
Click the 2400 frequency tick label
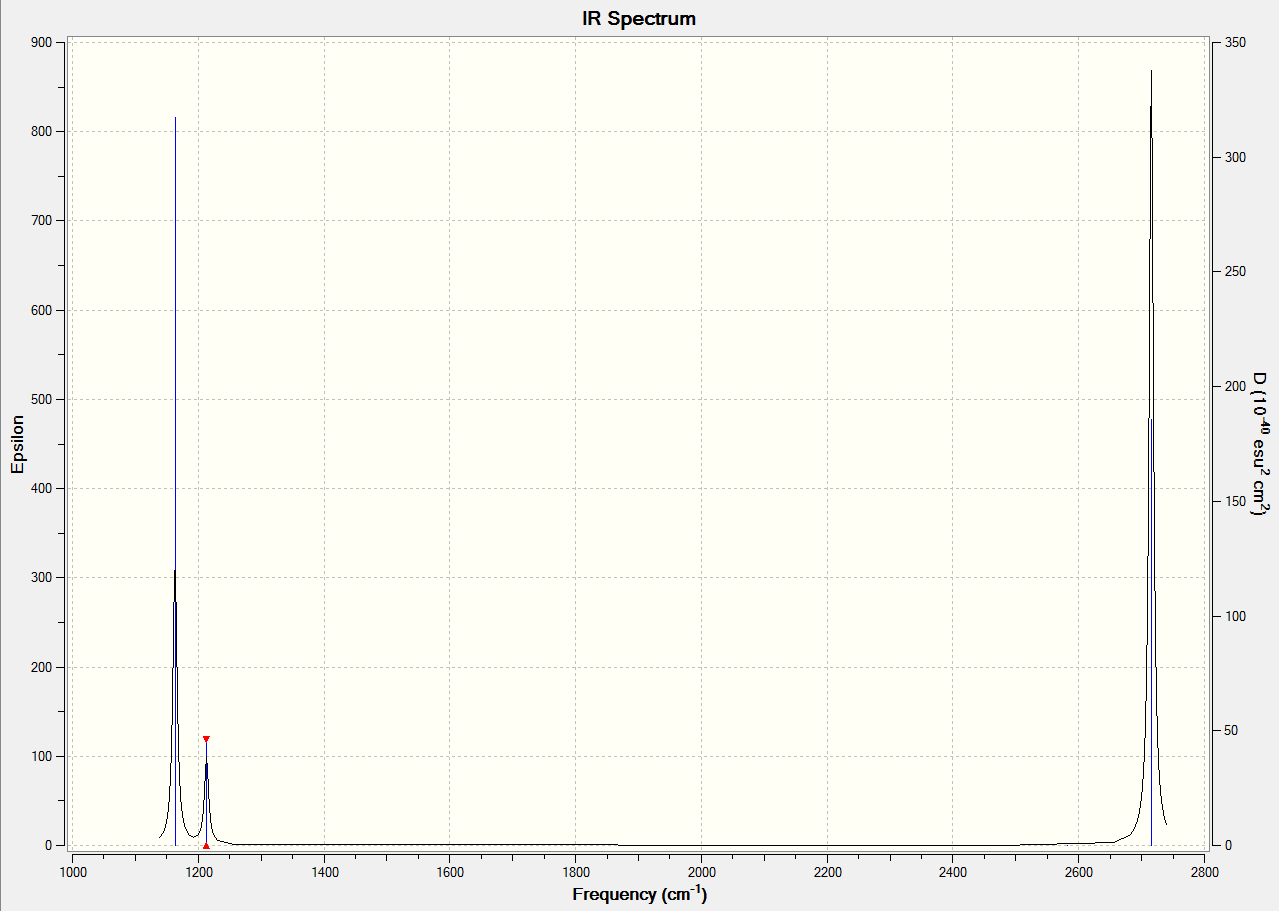point(953,872)
